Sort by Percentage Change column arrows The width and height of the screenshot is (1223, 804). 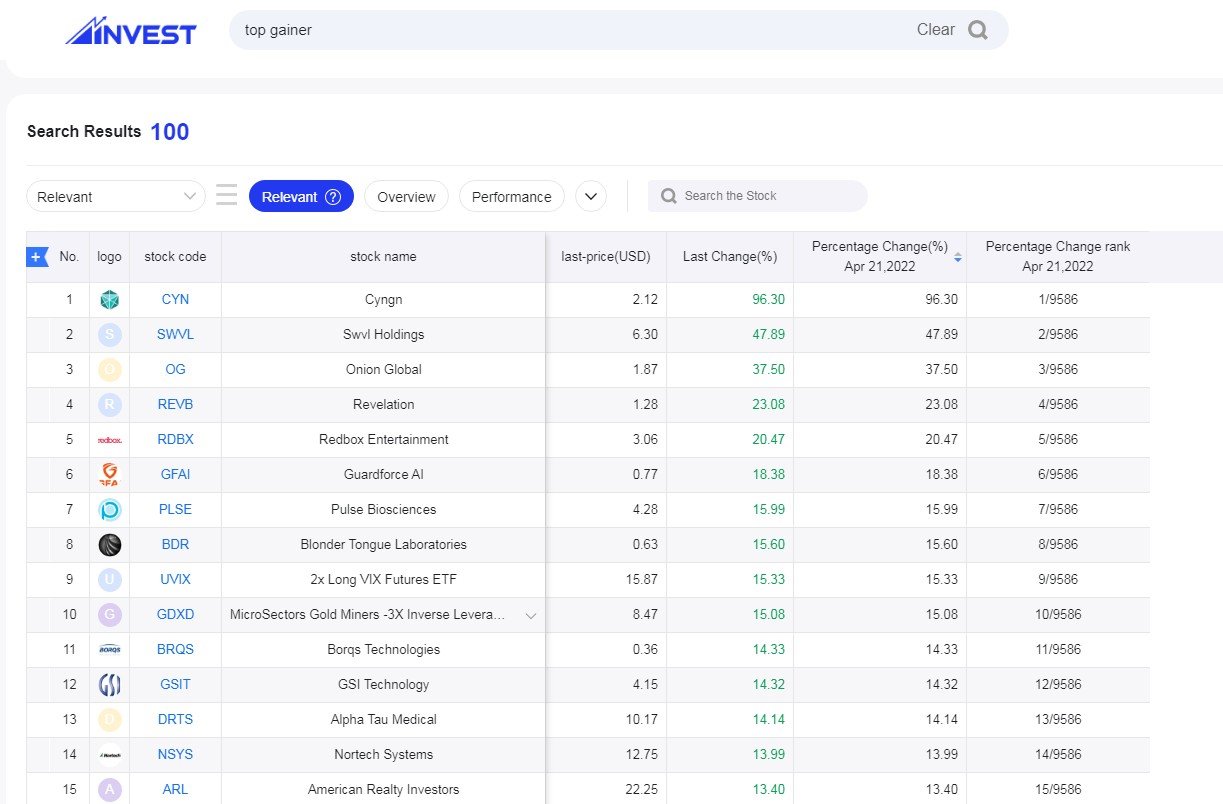[x=957, y=257]
